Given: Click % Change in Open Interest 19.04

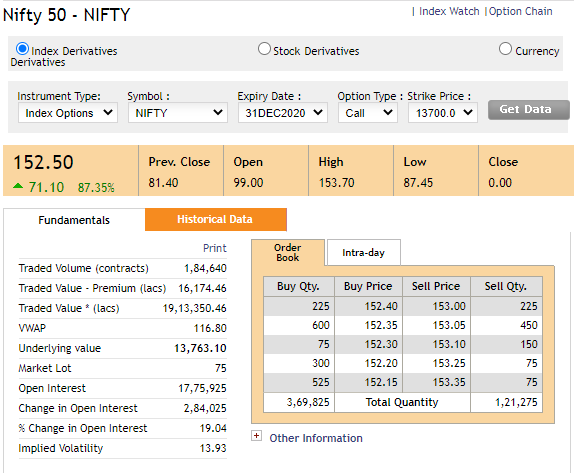Looking at the screenshot, I should (213, 428).
